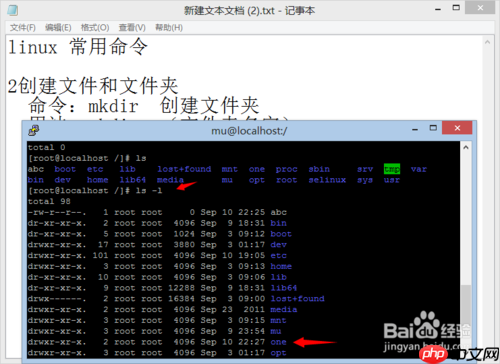Click the 'linux 常用命令' heading text

tap(77, 47)
